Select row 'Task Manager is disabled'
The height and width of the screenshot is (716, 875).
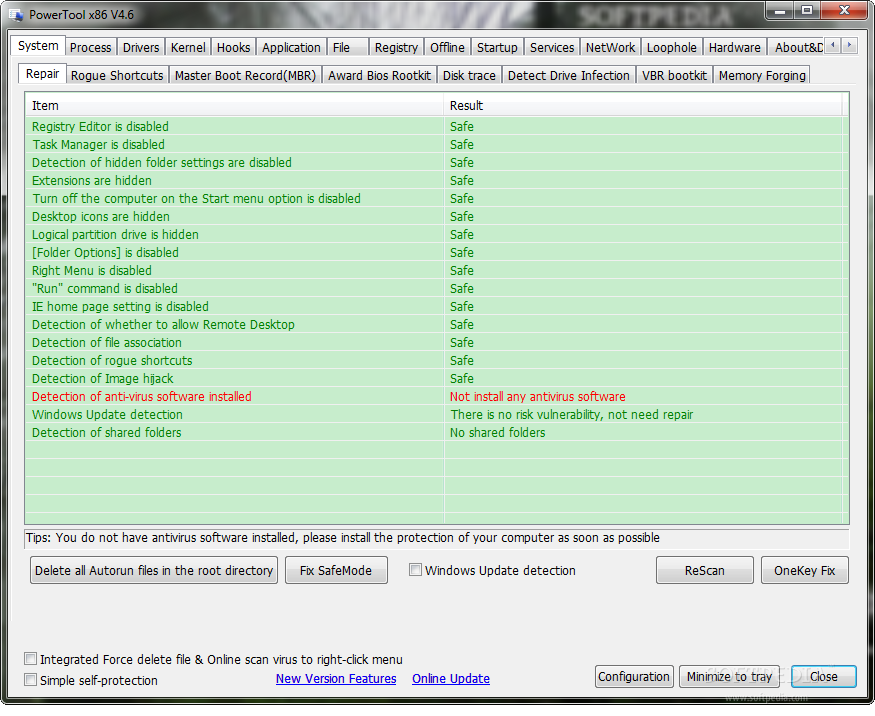click(x=434, y=145)
